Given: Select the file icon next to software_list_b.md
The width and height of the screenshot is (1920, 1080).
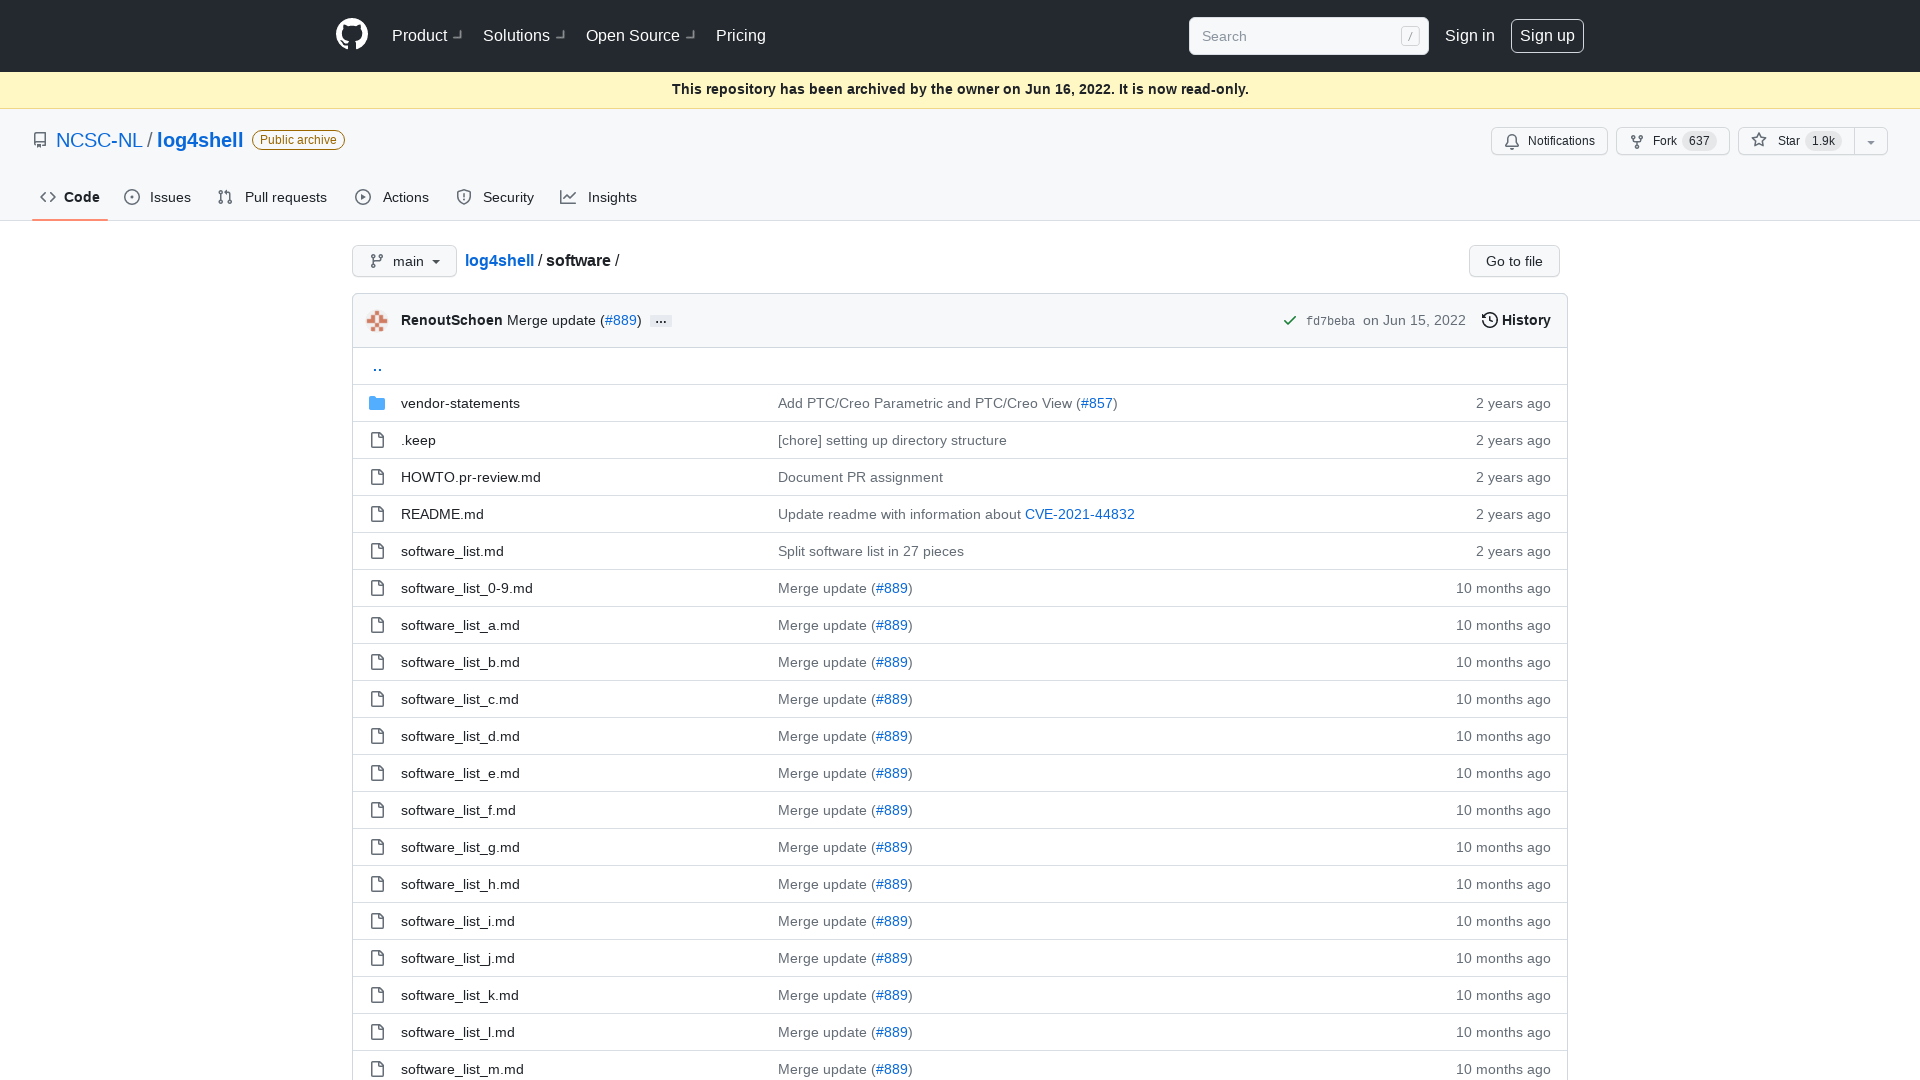Looking at the screenshot, I should (377, 662).
